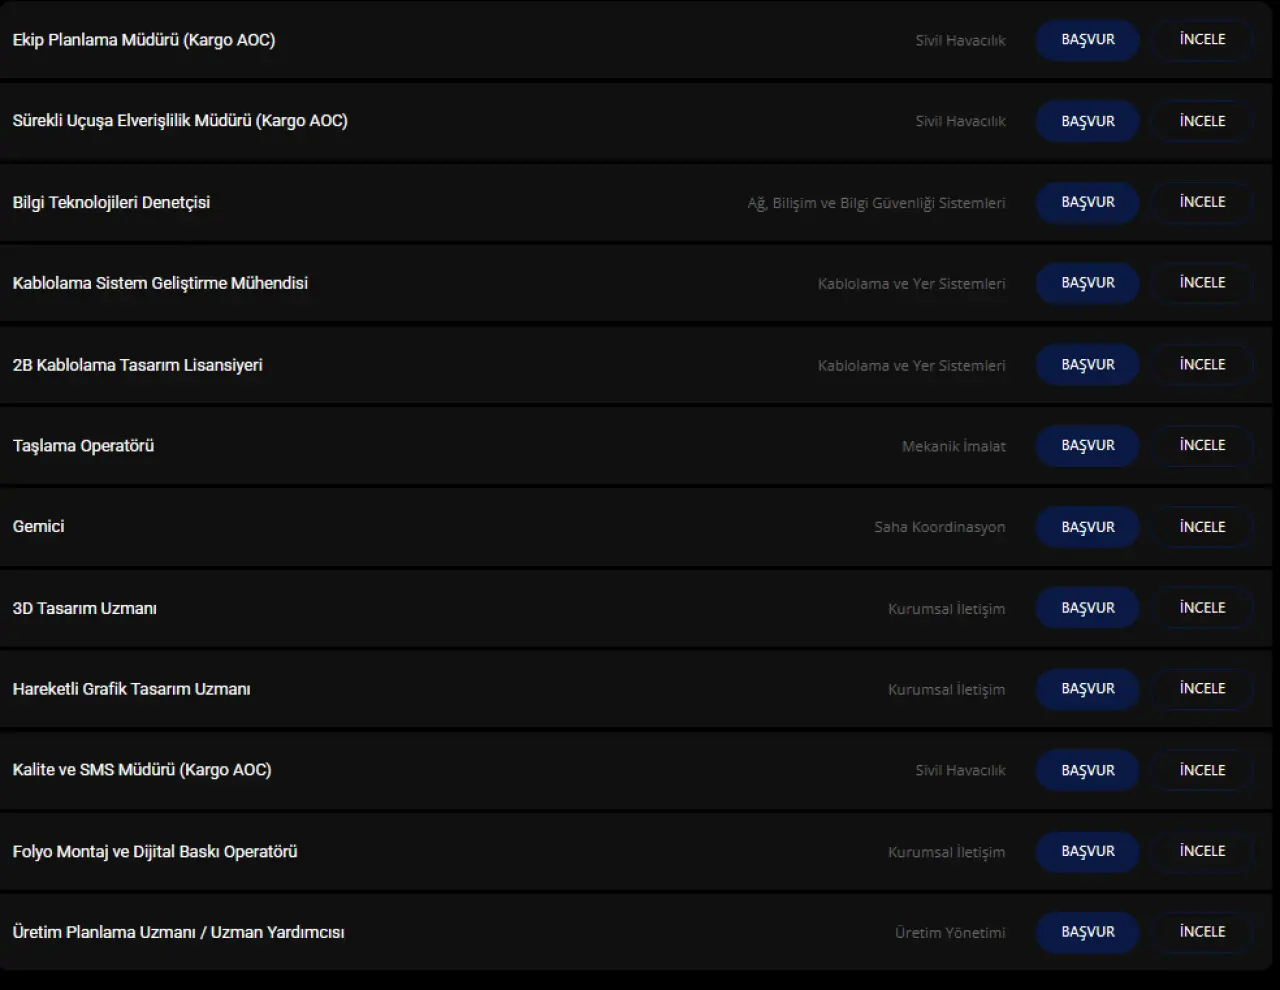Click the Saha Koordinasyon department label
Viewport: 1280px width, 990px height.
pos(939,527)
